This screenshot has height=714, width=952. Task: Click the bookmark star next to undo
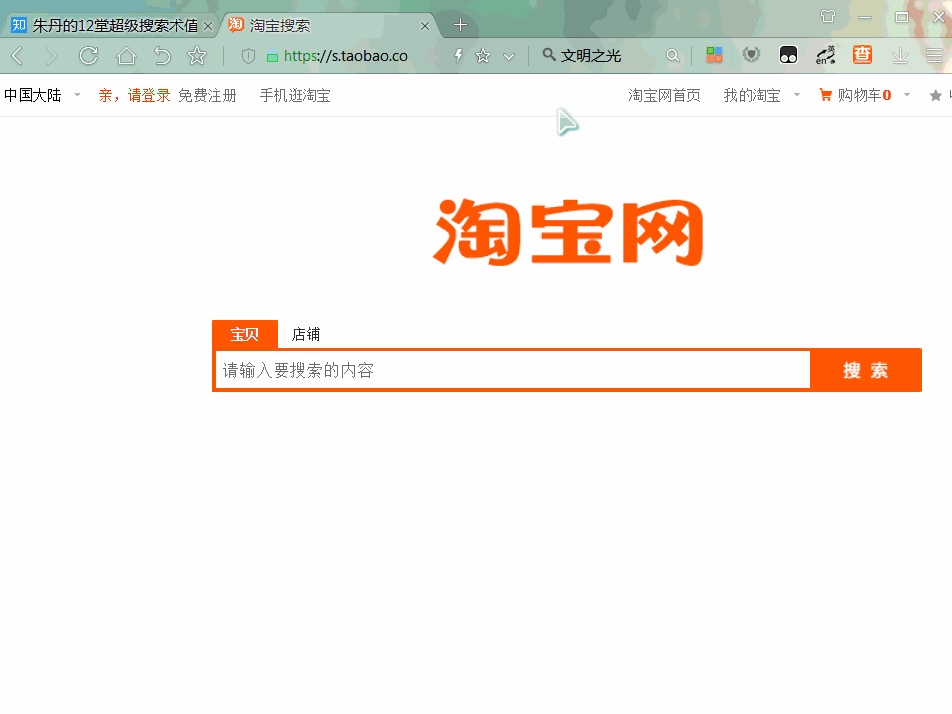[197, 56]
